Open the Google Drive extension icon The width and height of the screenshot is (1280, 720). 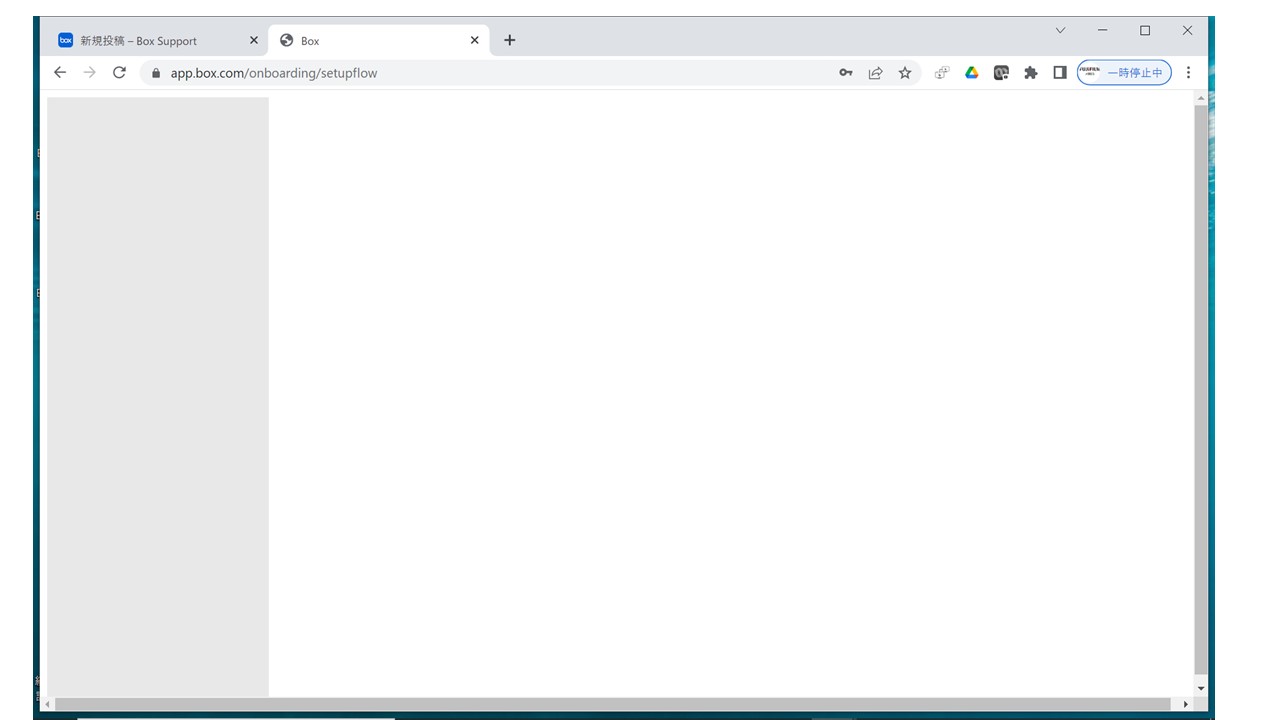click(x=971, y=73)
